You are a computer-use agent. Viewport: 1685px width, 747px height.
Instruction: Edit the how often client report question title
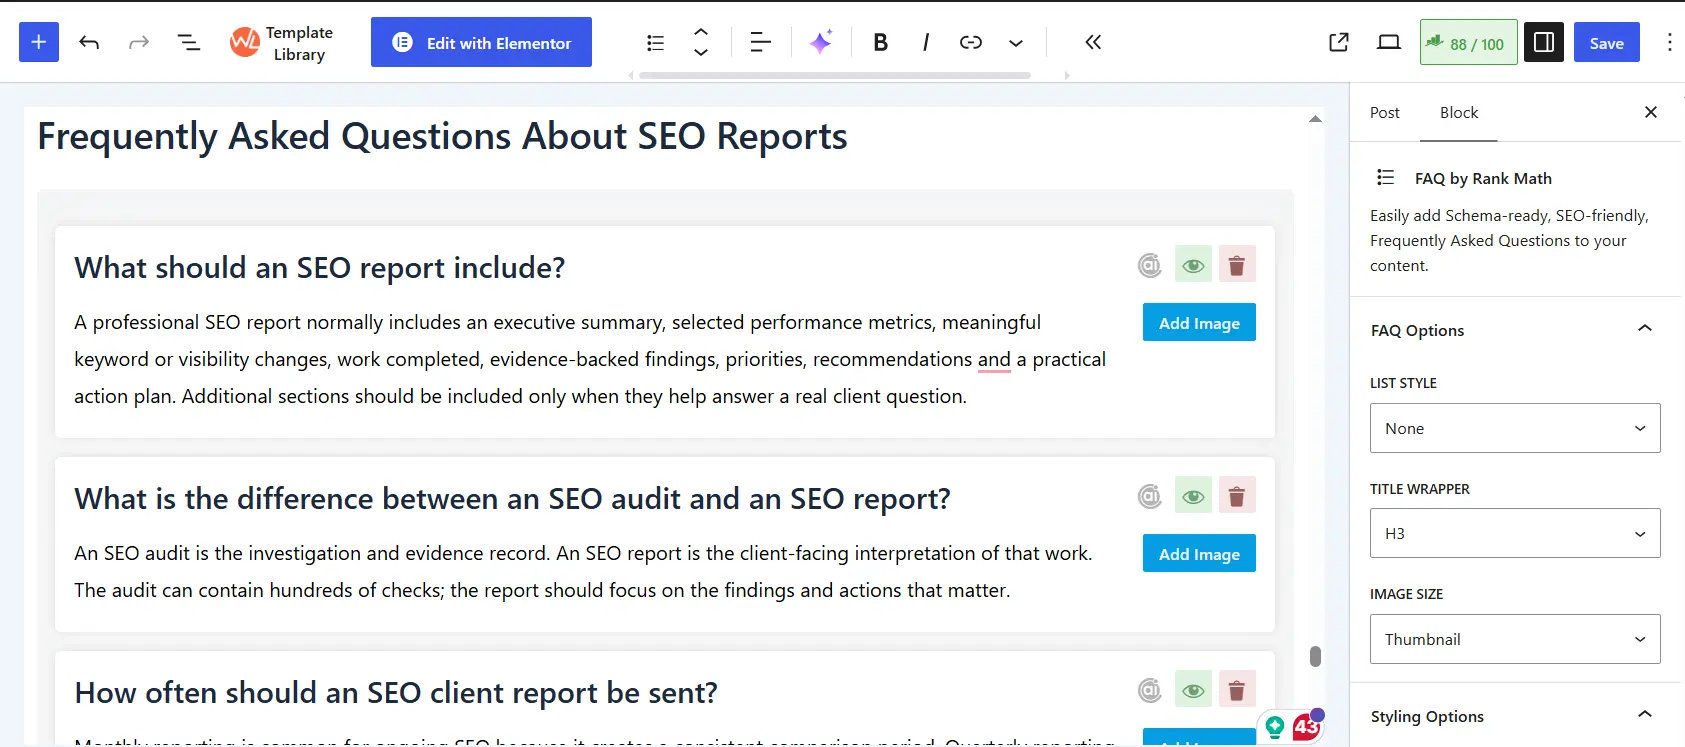(x=396, y=693)
